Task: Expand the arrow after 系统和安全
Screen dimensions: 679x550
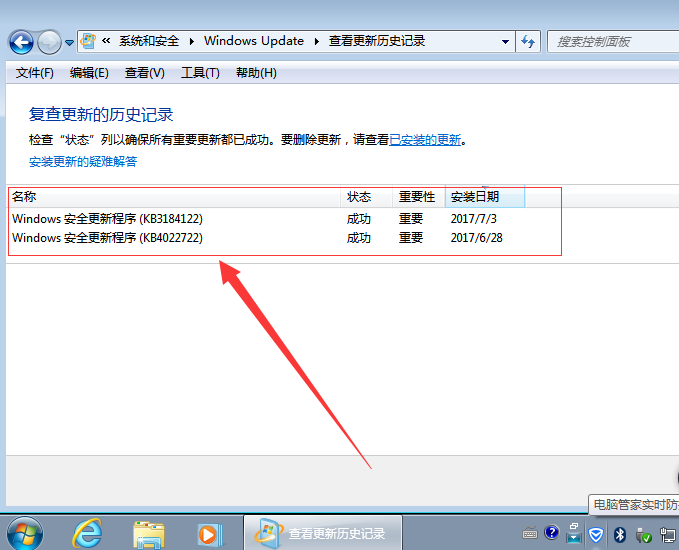Action: [x=191, y=42]
